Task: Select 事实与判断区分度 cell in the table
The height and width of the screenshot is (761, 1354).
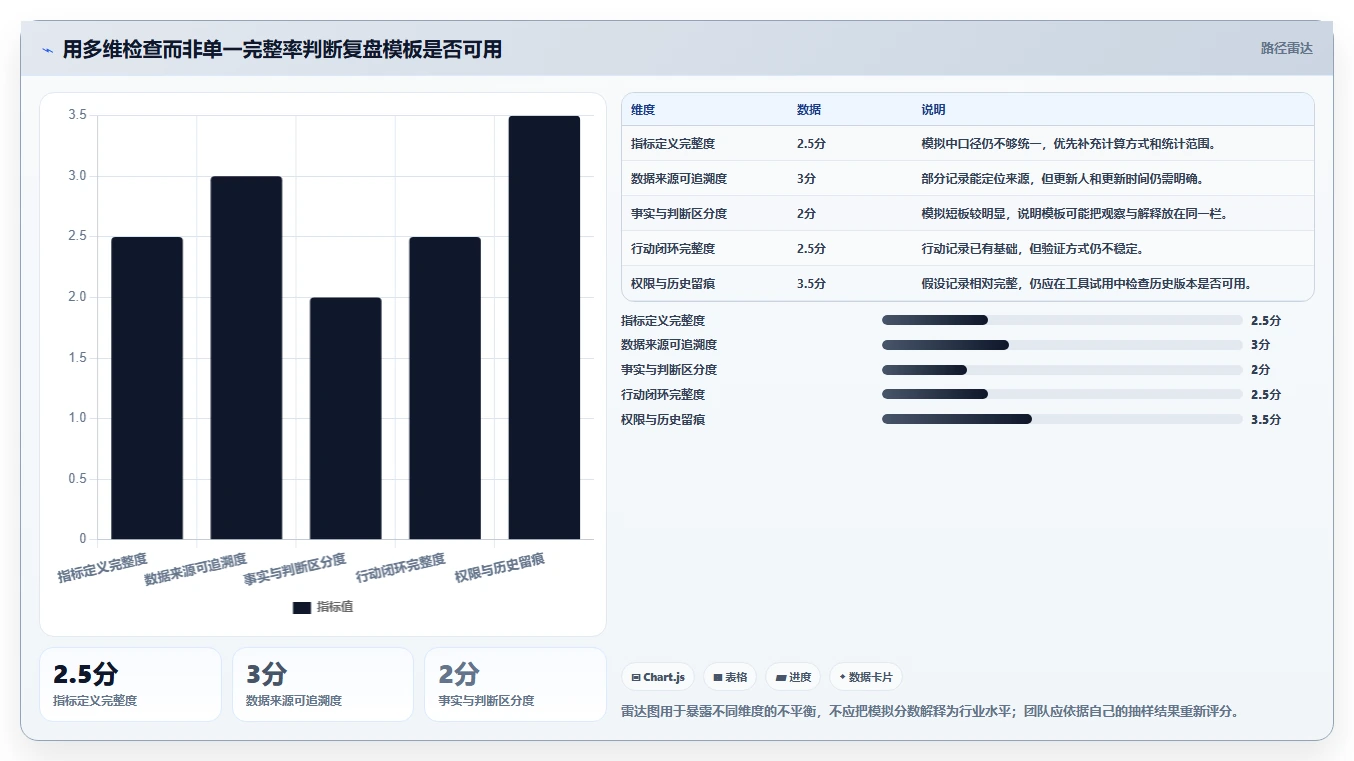Action: coord(679,214)
